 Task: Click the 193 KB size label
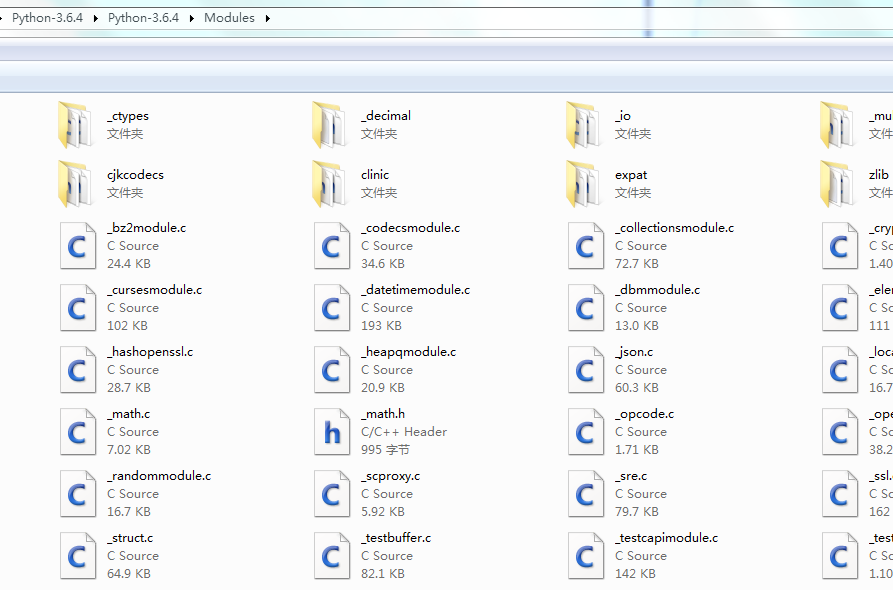[x=381, y=326]
